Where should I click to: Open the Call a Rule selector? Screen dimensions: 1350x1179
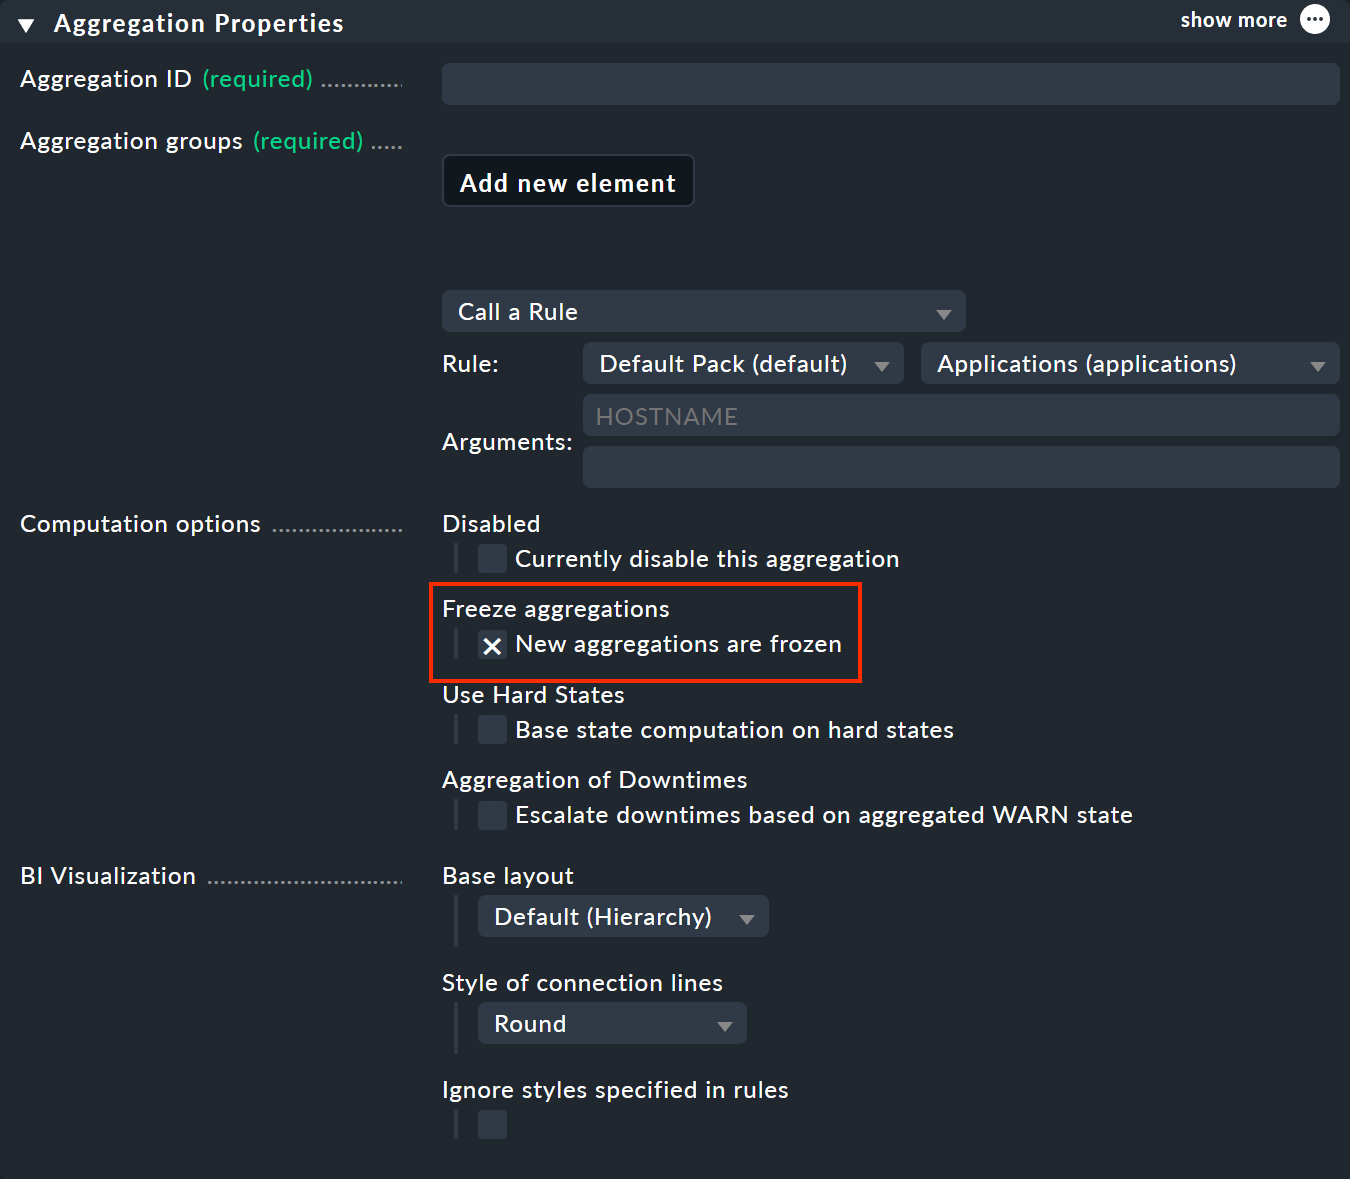[703, 311]
